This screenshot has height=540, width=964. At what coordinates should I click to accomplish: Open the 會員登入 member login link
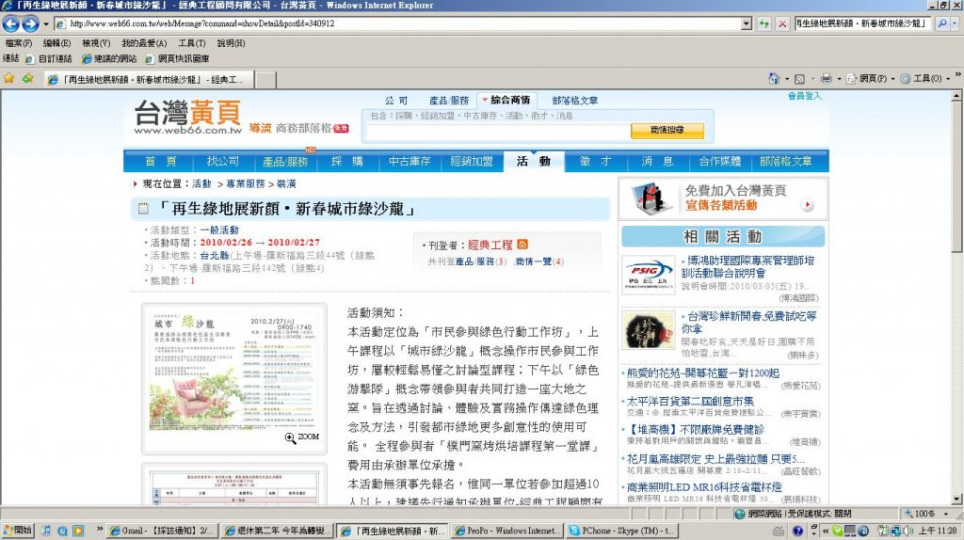coord(804,96)
